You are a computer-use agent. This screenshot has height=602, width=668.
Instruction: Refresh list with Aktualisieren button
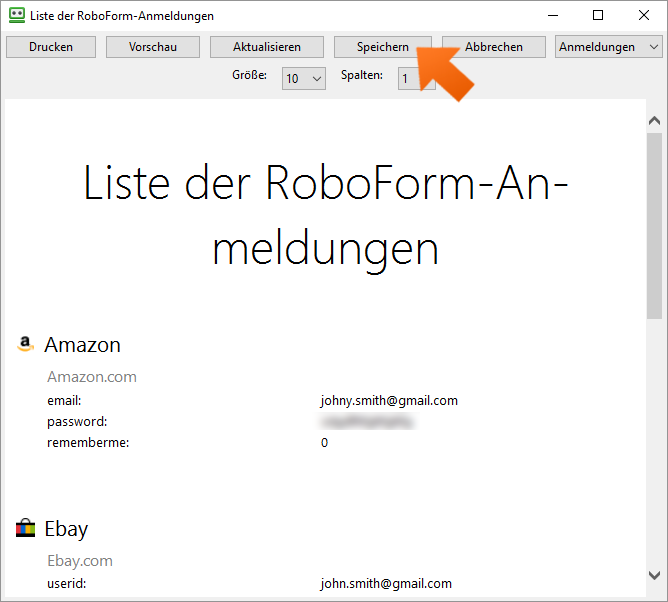(x=267, y=47)
